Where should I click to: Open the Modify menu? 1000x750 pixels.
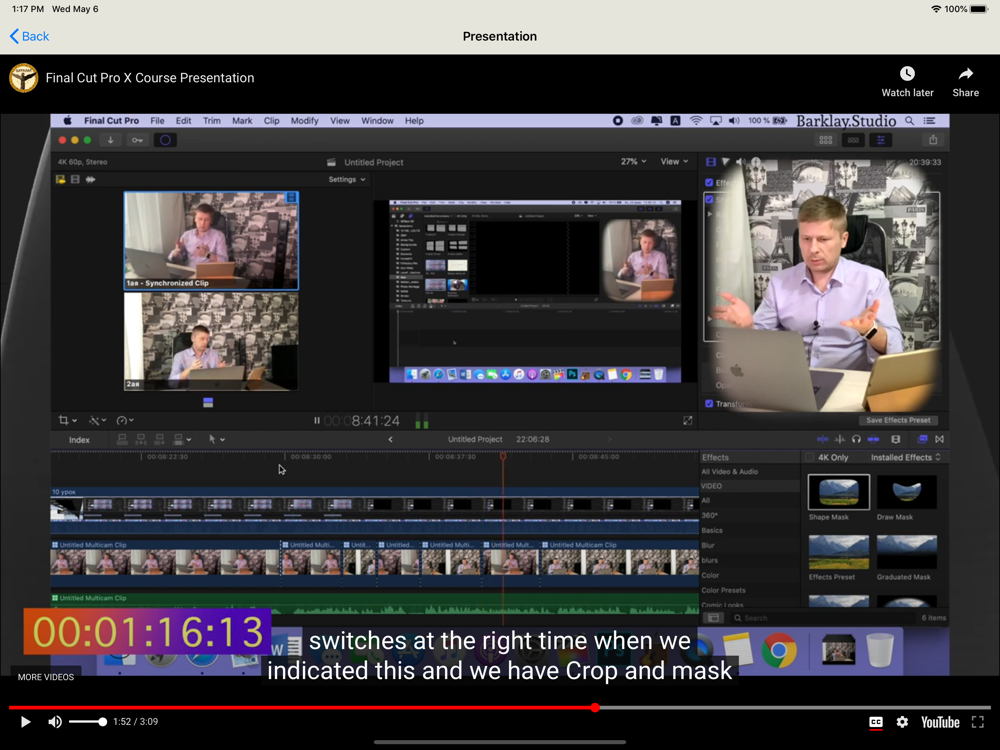[304, 121]
